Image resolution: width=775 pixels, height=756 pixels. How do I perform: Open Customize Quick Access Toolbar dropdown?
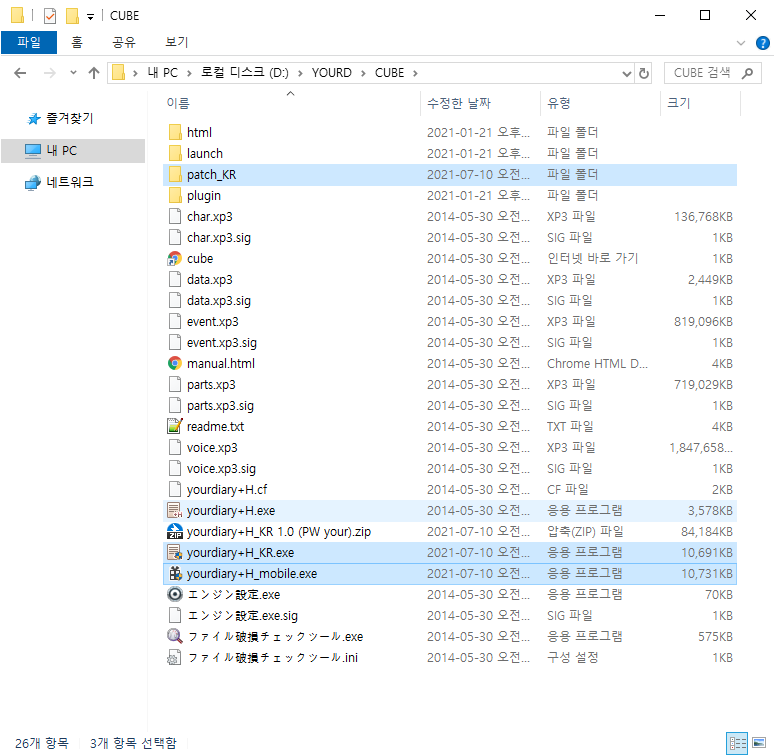(90, 17)
